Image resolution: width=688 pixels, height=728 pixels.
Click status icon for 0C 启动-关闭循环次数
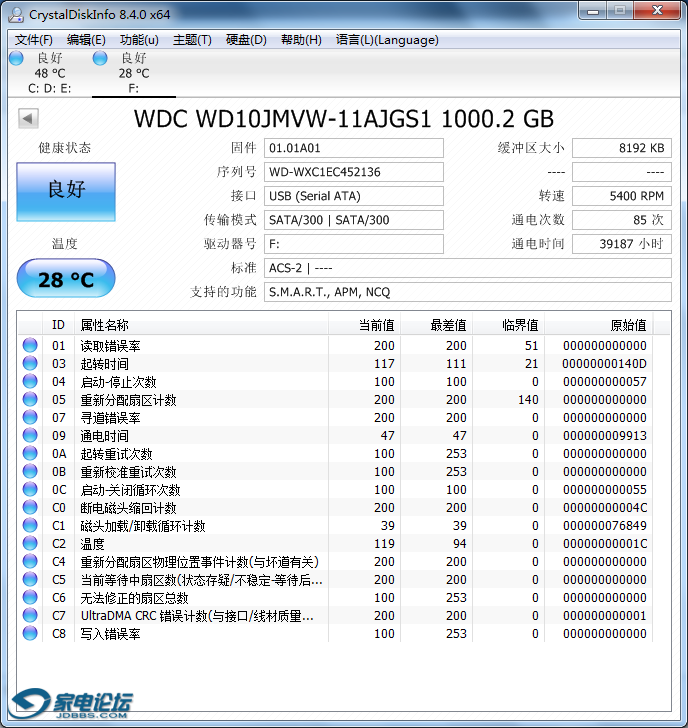(30, 489)
